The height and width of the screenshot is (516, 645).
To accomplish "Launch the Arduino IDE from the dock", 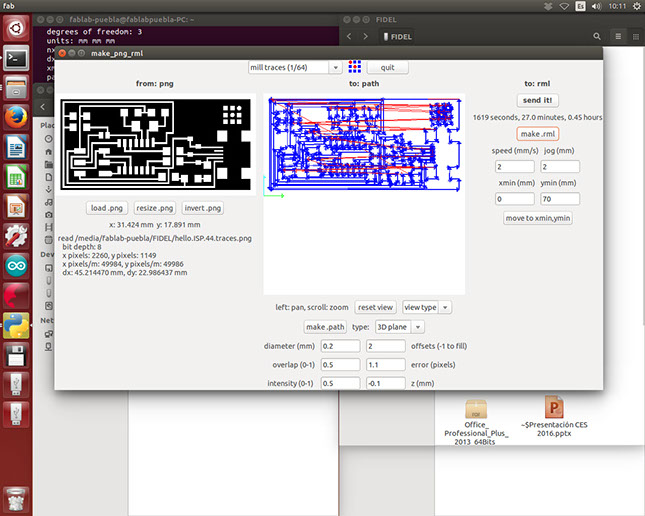I will pyautogui.click(x=16, y=266).
